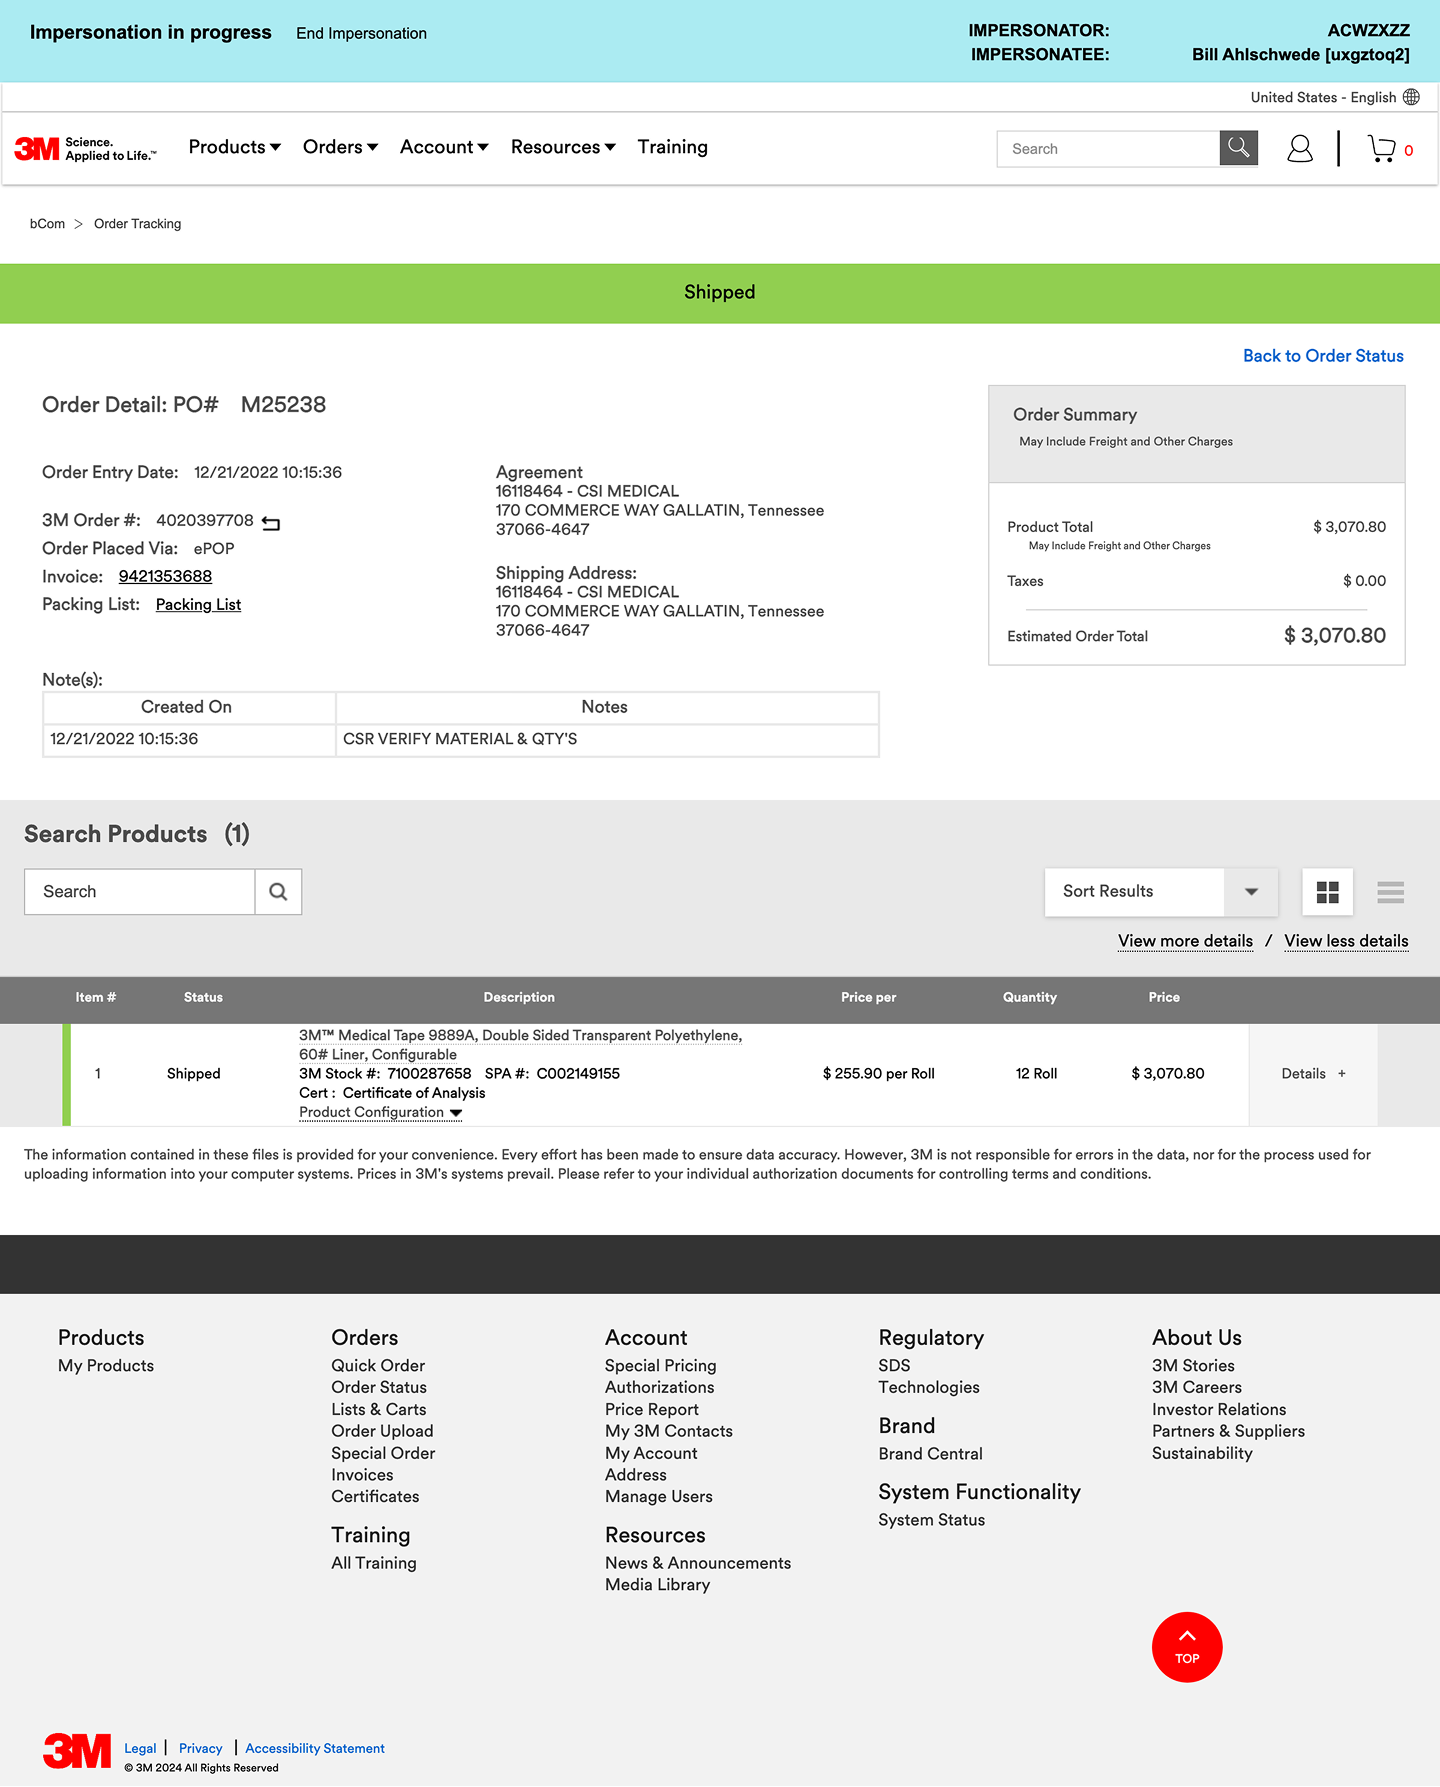The width and height of the screenshot is (1440, 1787).
Task: Open All Training footer link
Action: pos(374,1564)
